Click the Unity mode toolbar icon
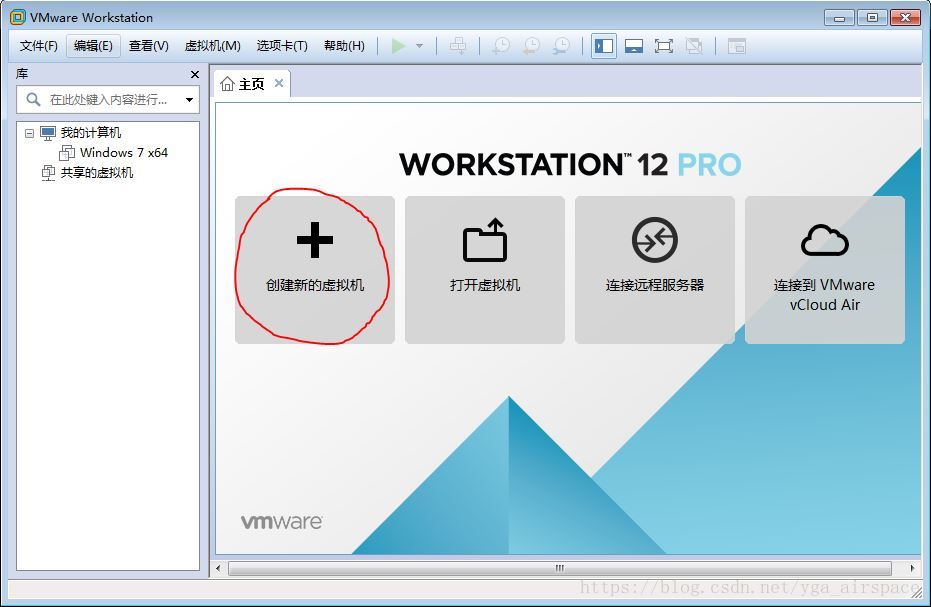Screen dimensions: 931x607 694,46
